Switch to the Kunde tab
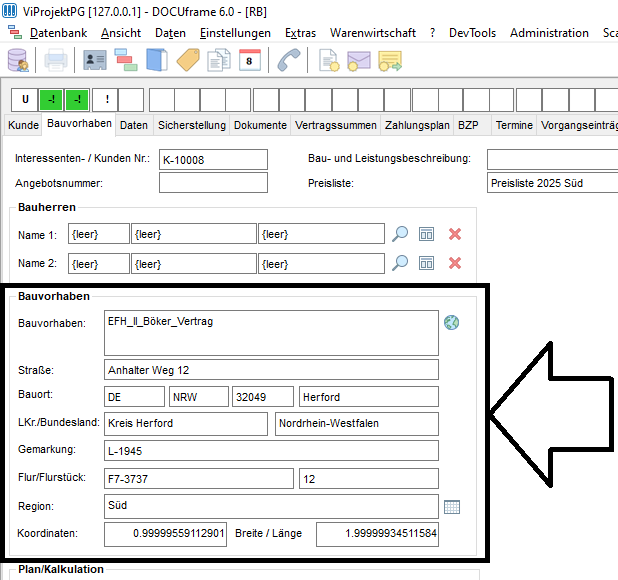The image size is (618, 580). [23, 125]
